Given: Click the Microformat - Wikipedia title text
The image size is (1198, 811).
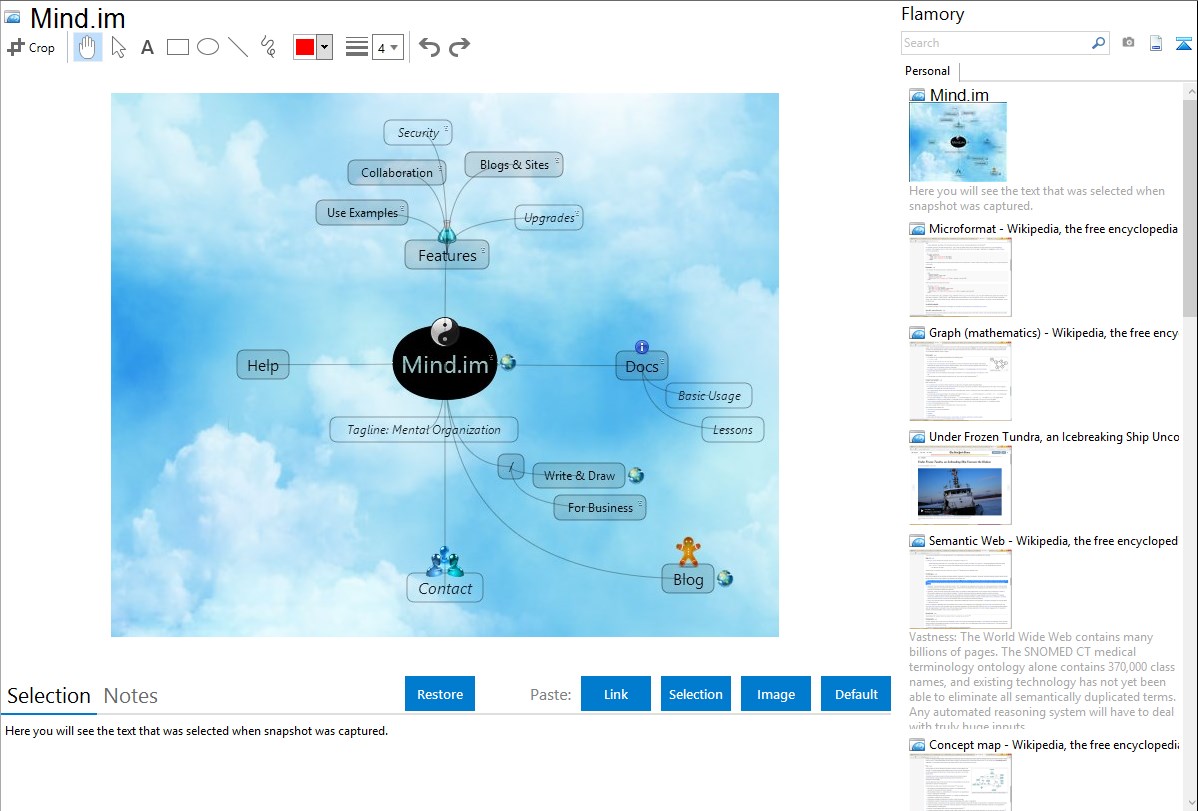Looking at the screenshot, I should coord(1053,229).
